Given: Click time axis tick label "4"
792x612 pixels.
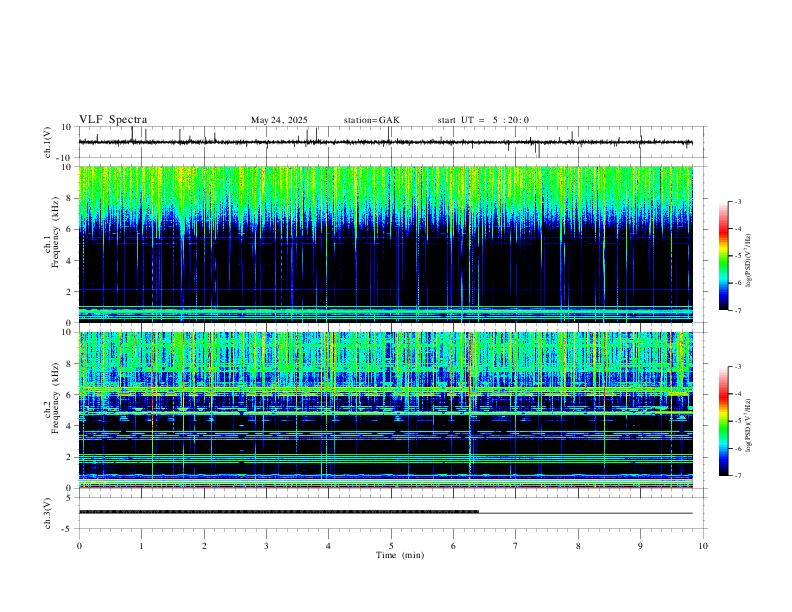Looking at the screenshot, I should [x=328, y=546].
